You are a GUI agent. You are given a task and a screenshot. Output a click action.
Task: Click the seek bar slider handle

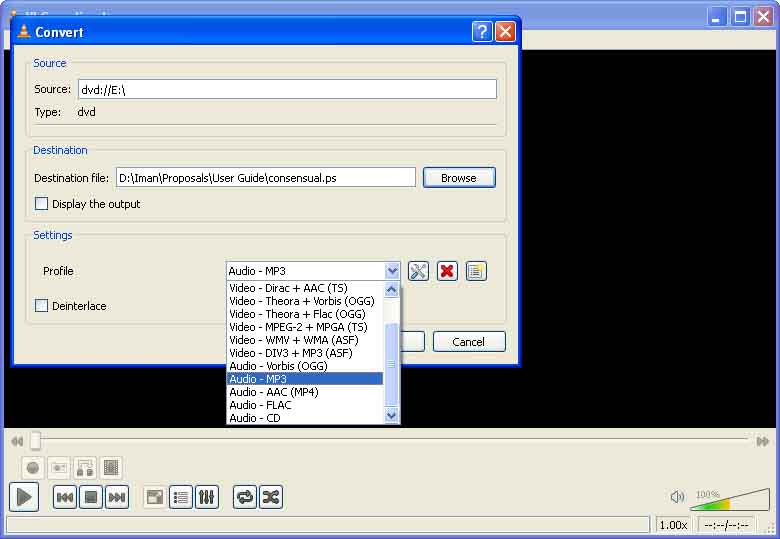tap(35, 441)
